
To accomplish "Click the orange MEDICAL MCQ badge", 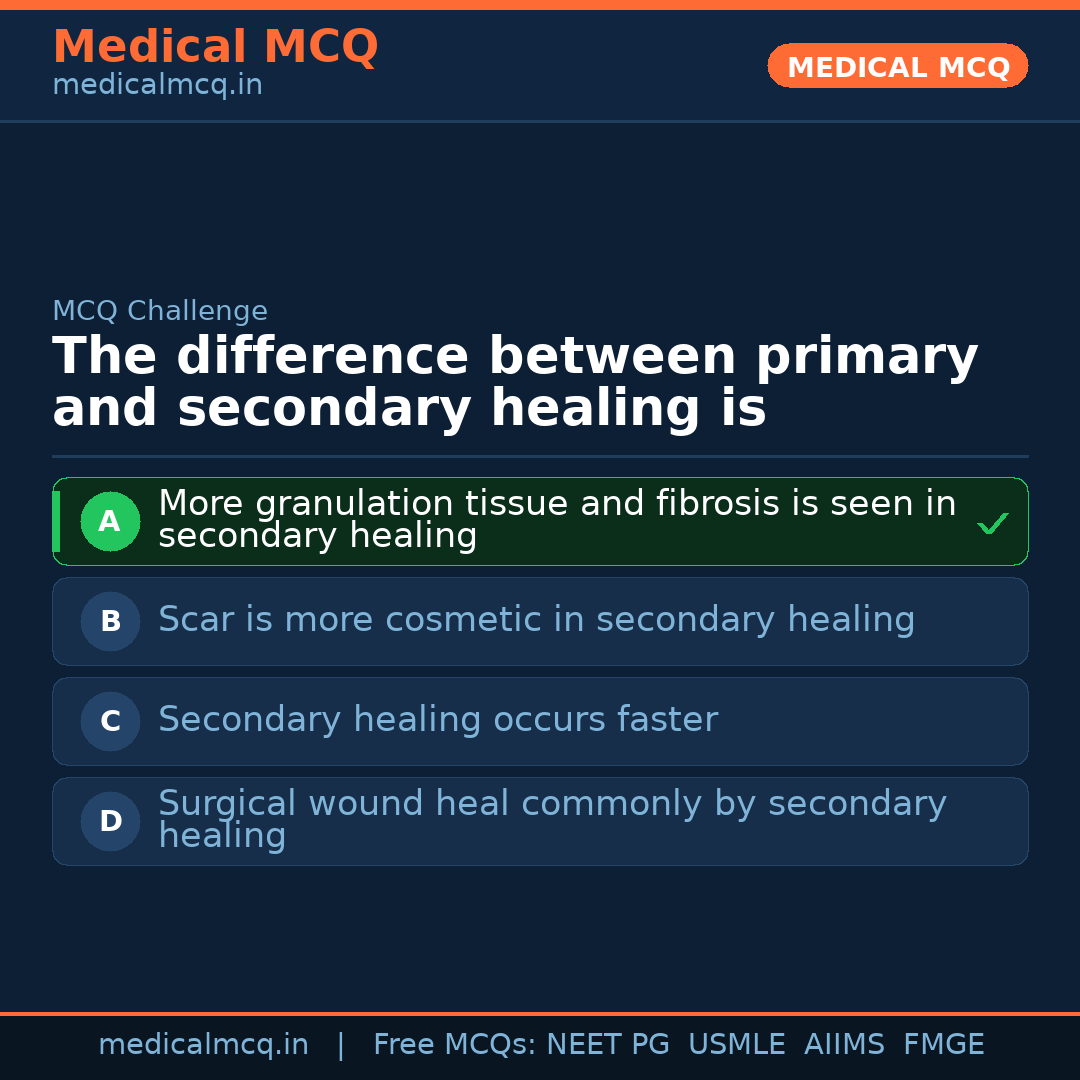I will point(897,66).
